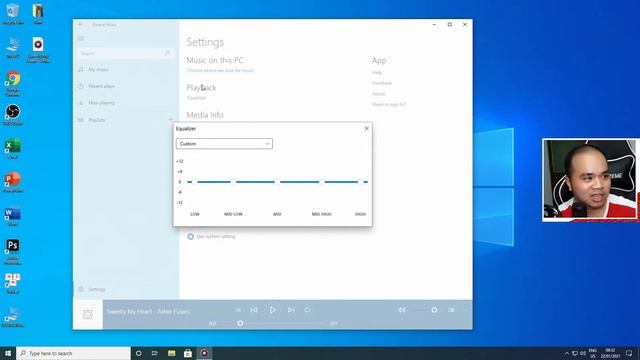
Task: Click the MID equalizer slider handle
Action: pos(277,182)
